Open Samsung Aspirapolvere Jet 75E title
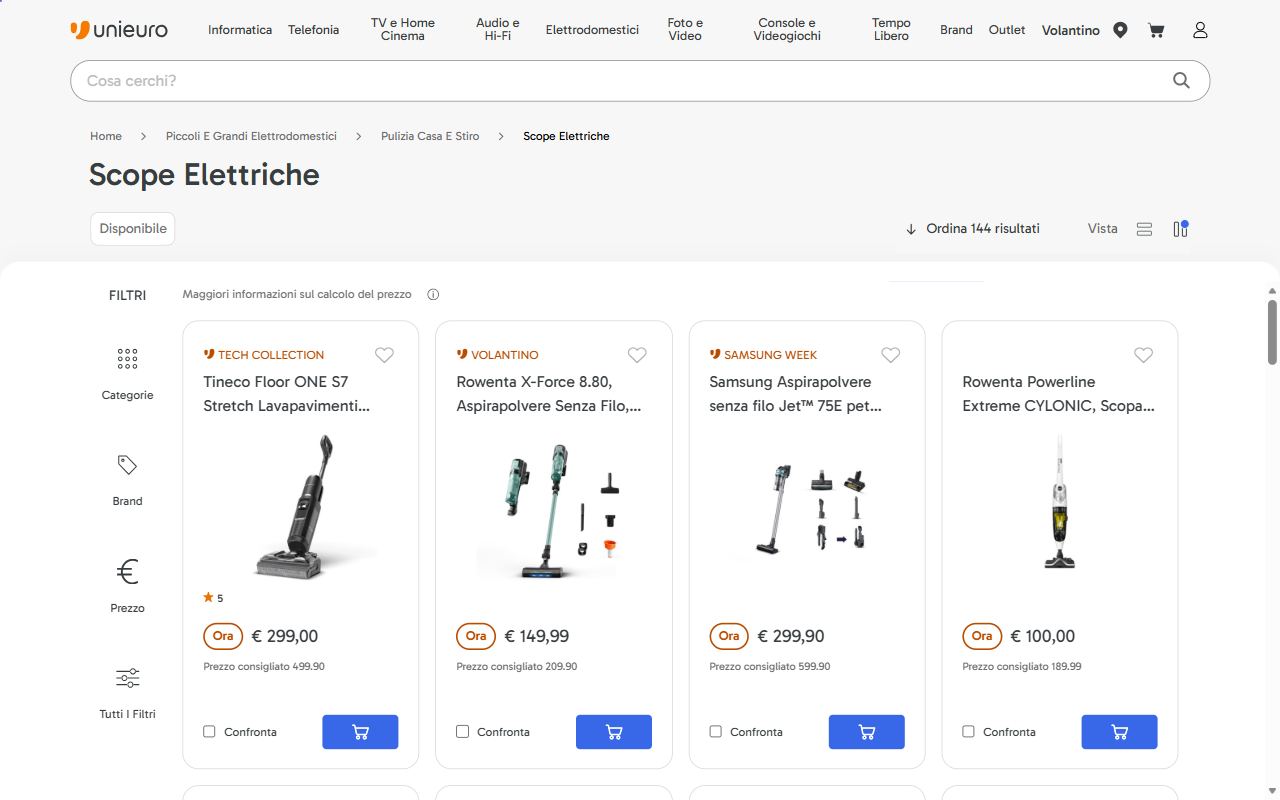The image size is (1280, 800). pyautogui.click(x=796, y=394)
